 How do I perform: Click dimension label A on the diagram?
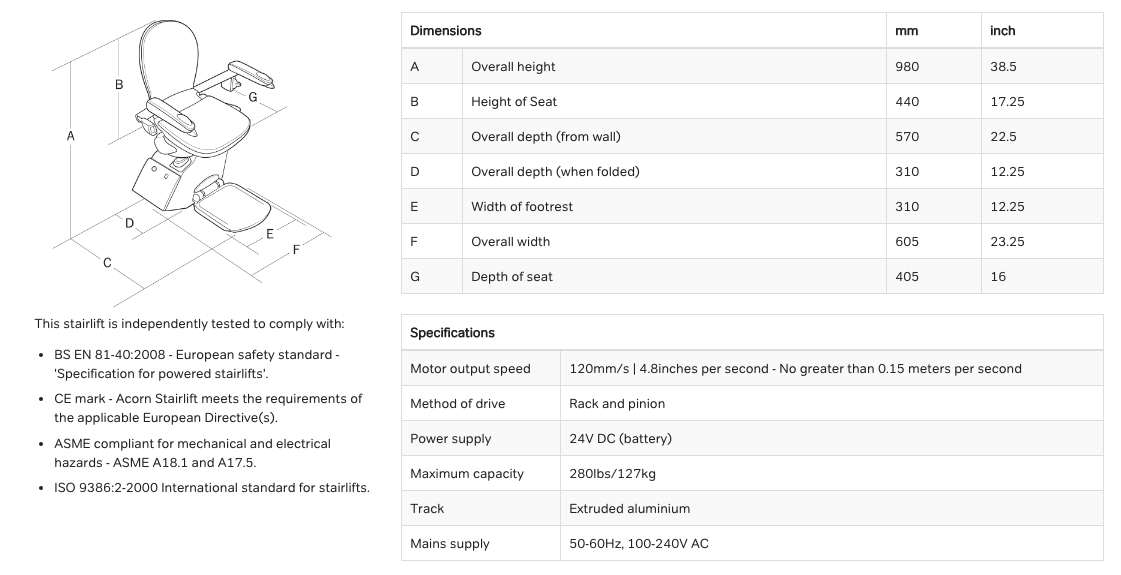tap(71, 135)
